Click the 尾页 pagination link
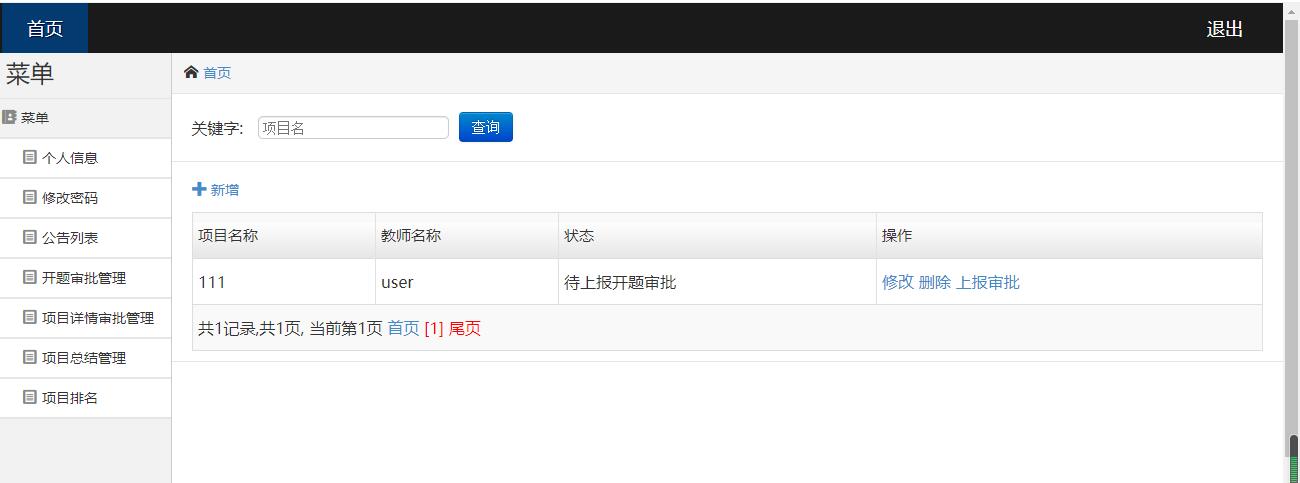Image resolution: width=1300 pixels, height=483 pixels. pyautogui.click(x=465, y=328)
